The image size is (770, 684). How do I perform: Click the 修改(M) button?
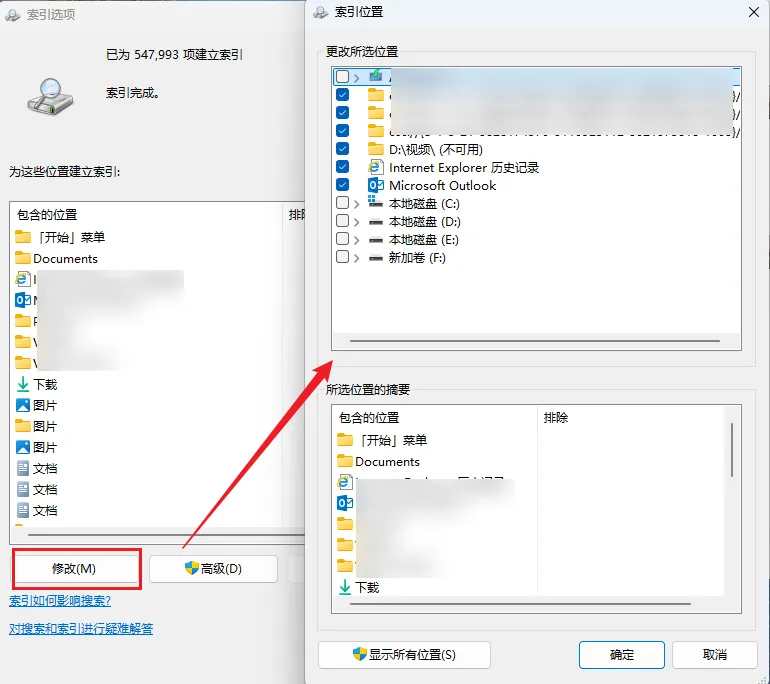[x=75, y=569]
